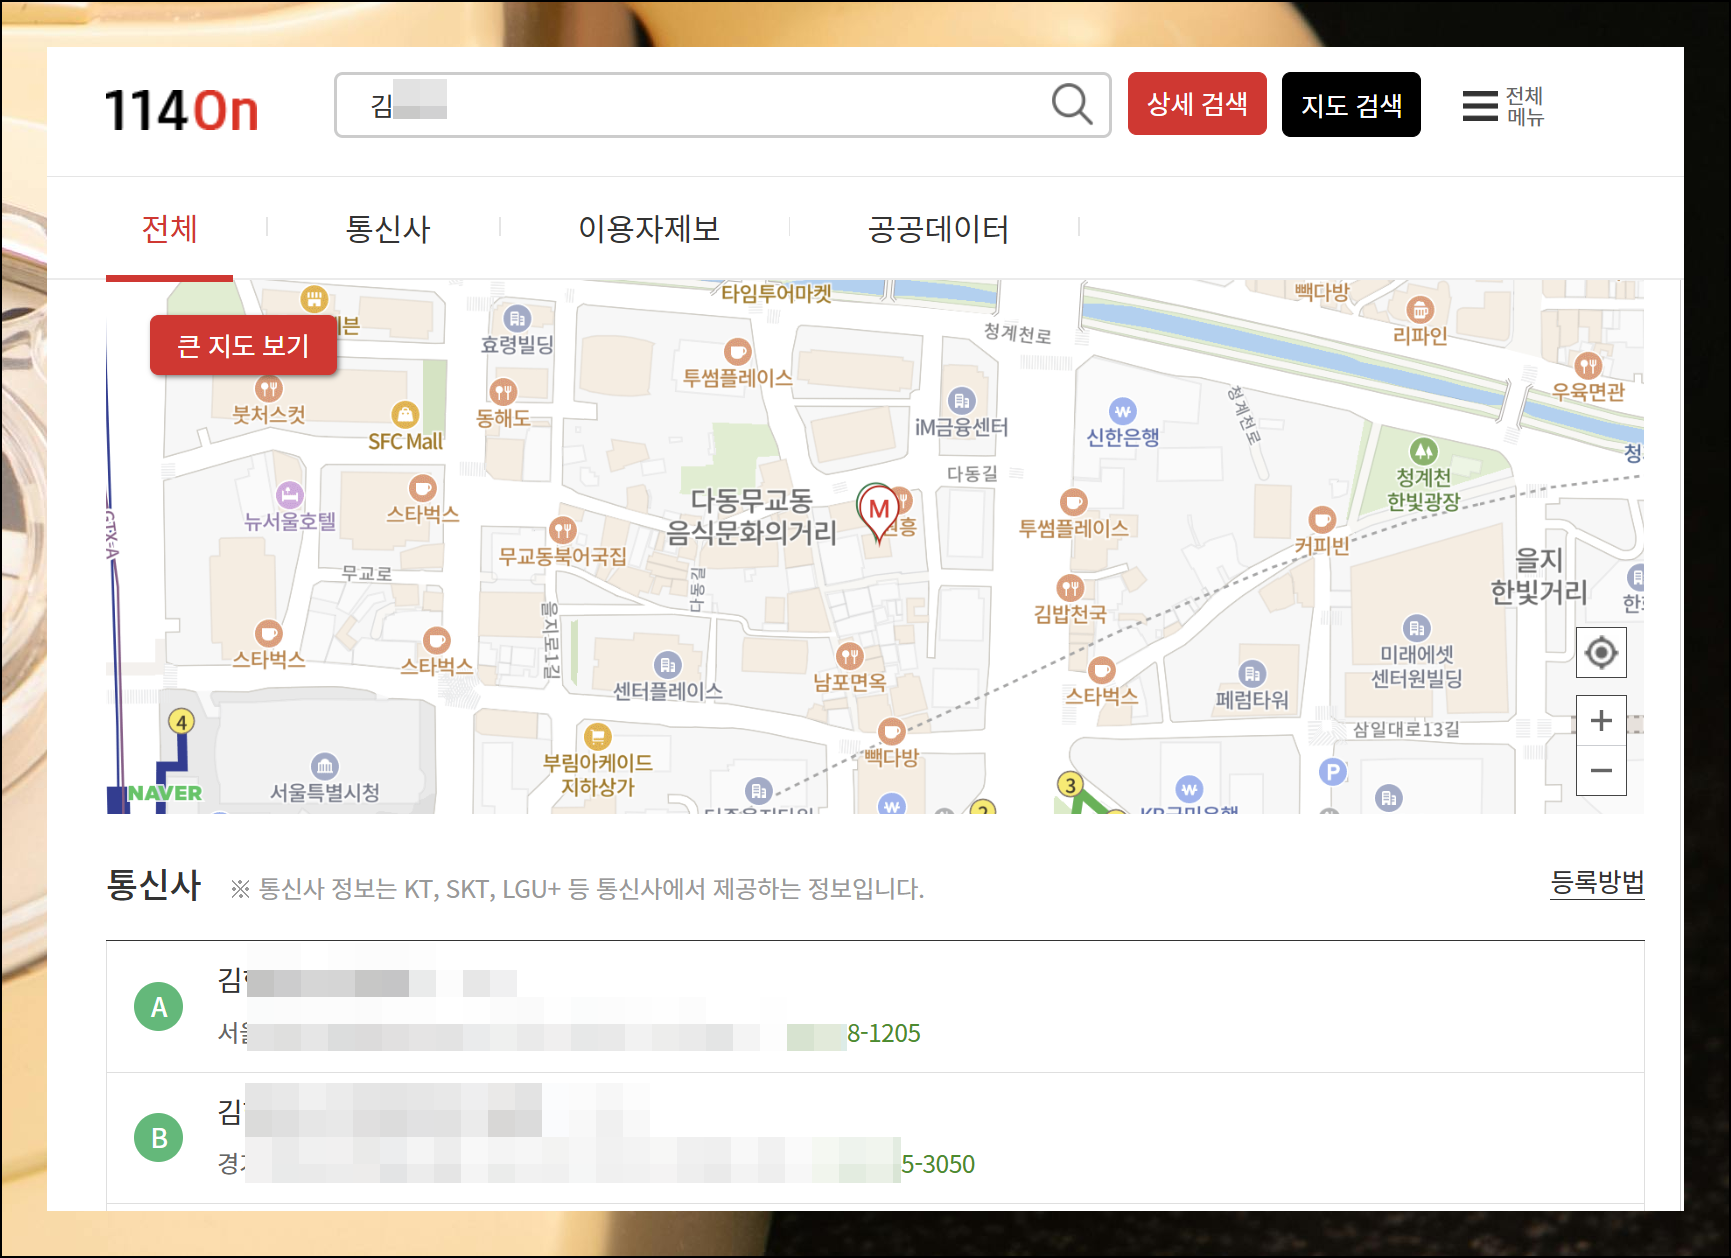
Task: Switch to the 이용자제보 tab
Action: click(649, 229)
